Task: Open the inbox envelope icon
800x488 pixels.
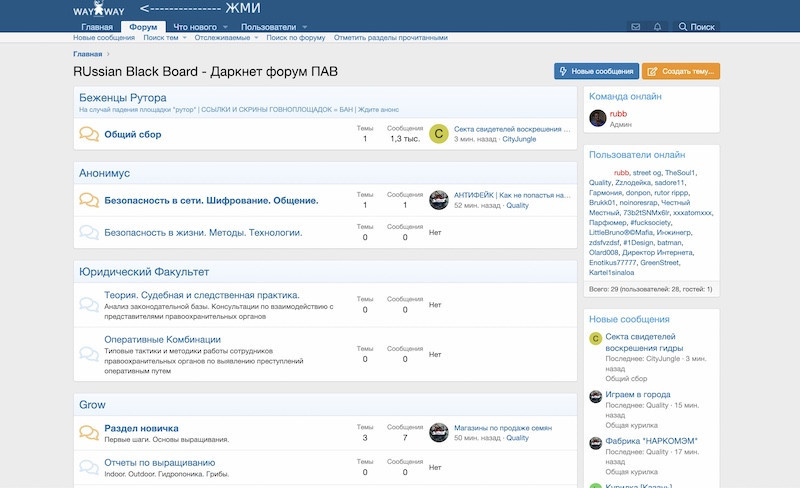Action: 635,27
